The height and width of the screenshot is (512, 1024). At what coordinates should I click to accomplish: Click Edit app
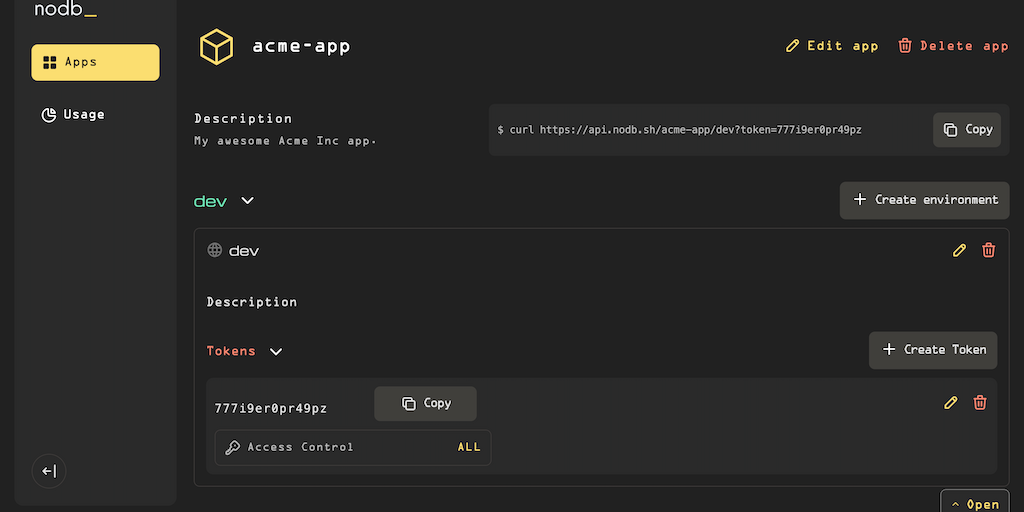(832, 46)
